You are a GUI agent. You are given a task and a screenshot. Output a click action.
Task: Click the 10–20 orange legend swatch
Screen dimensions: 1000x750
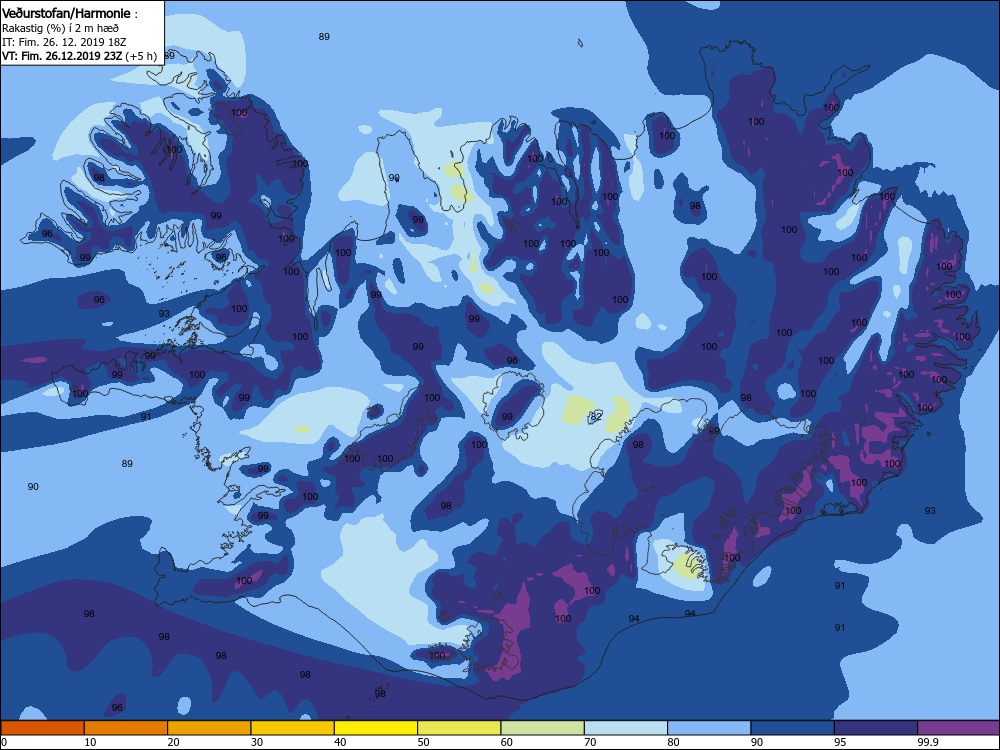coord(126,728)
